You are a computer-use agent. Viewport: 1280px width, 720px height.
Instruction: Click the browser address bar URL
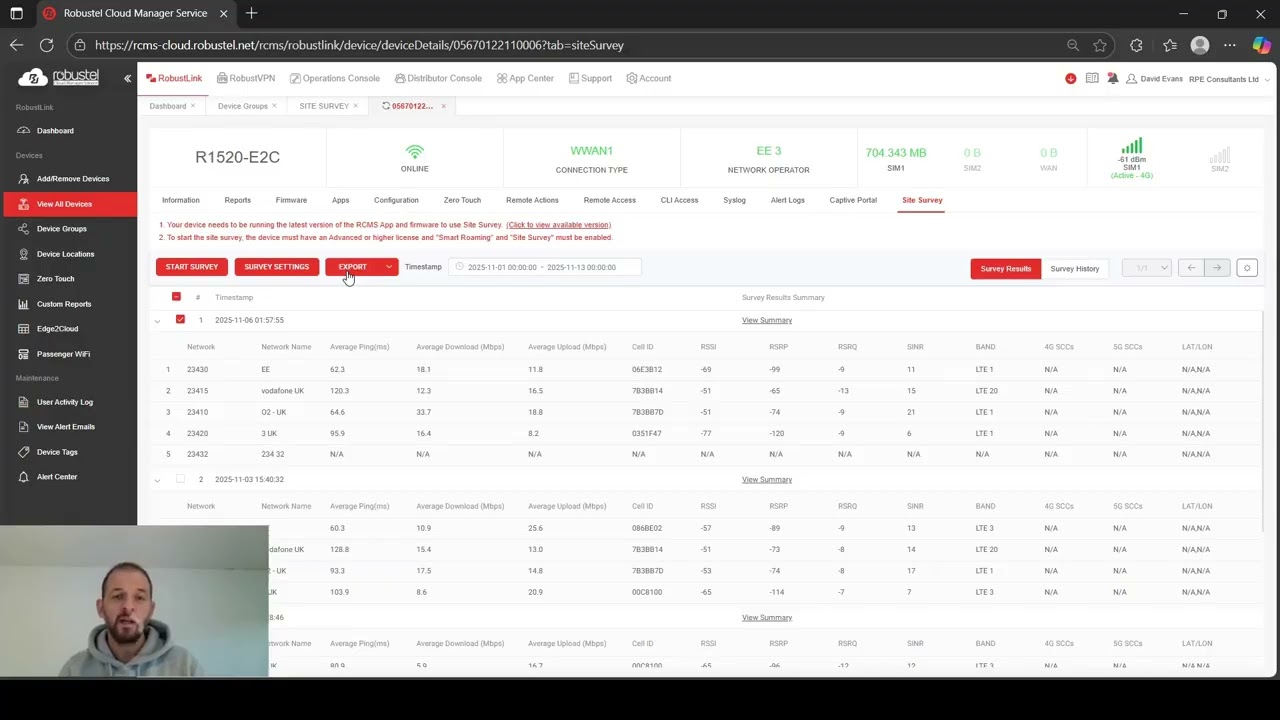359,45
